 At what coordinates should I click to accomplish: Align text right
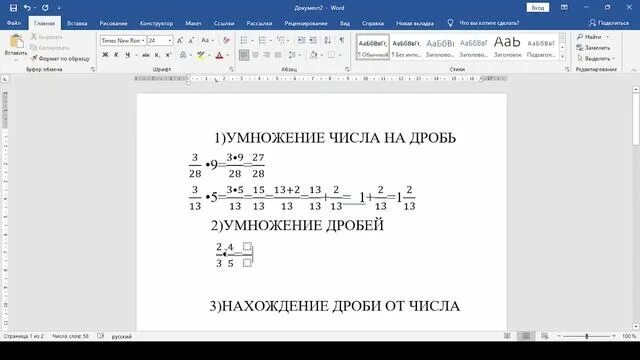point(267,55)
